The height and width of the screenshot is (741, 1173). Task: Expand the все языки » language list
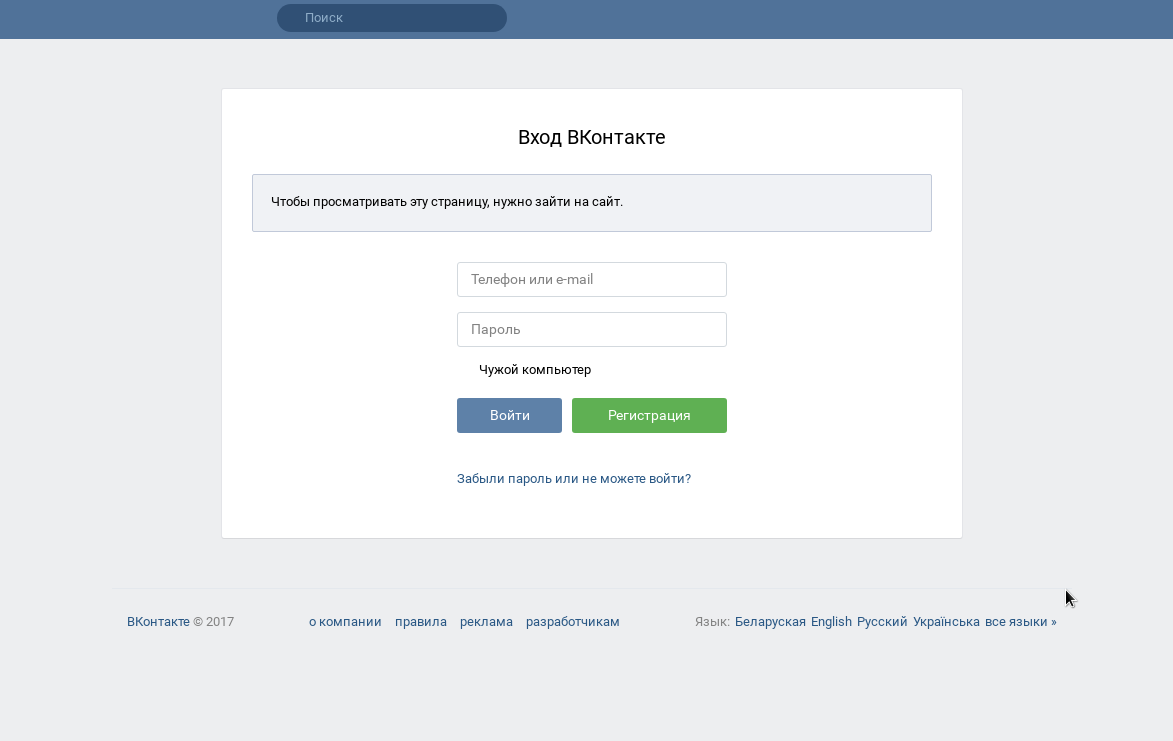[1020, 622]
